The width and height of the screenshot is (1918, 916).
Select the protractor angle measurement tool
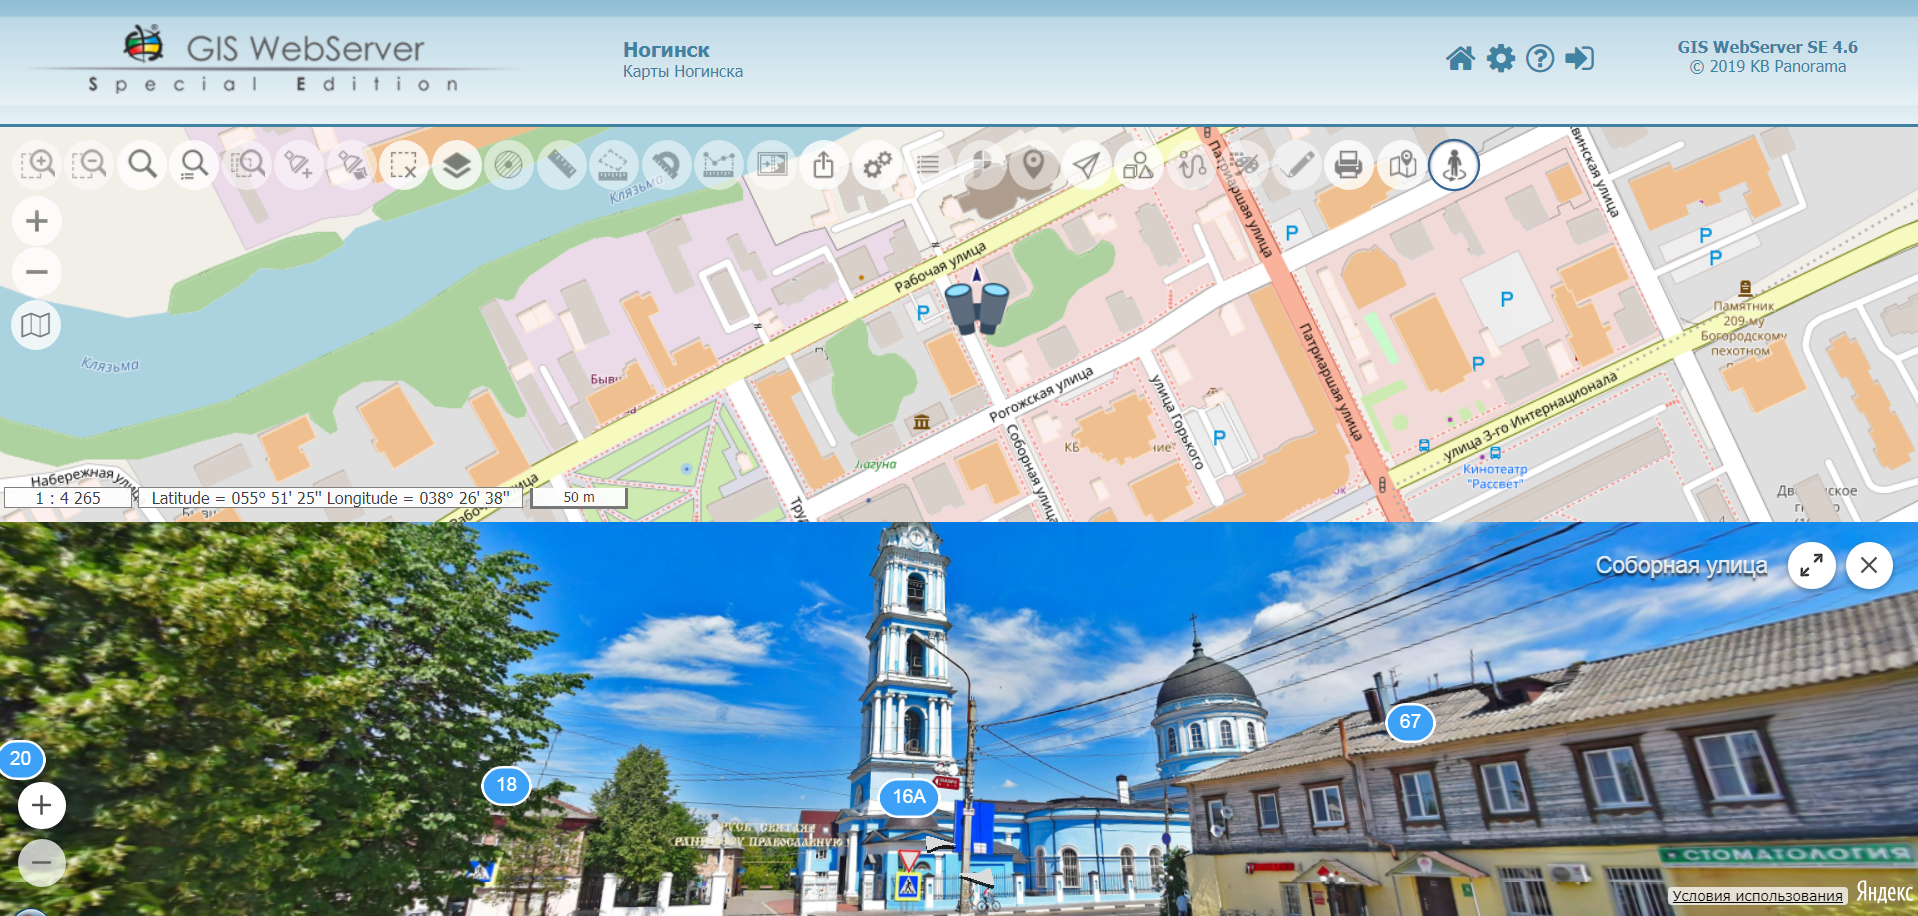pos(666,164)
